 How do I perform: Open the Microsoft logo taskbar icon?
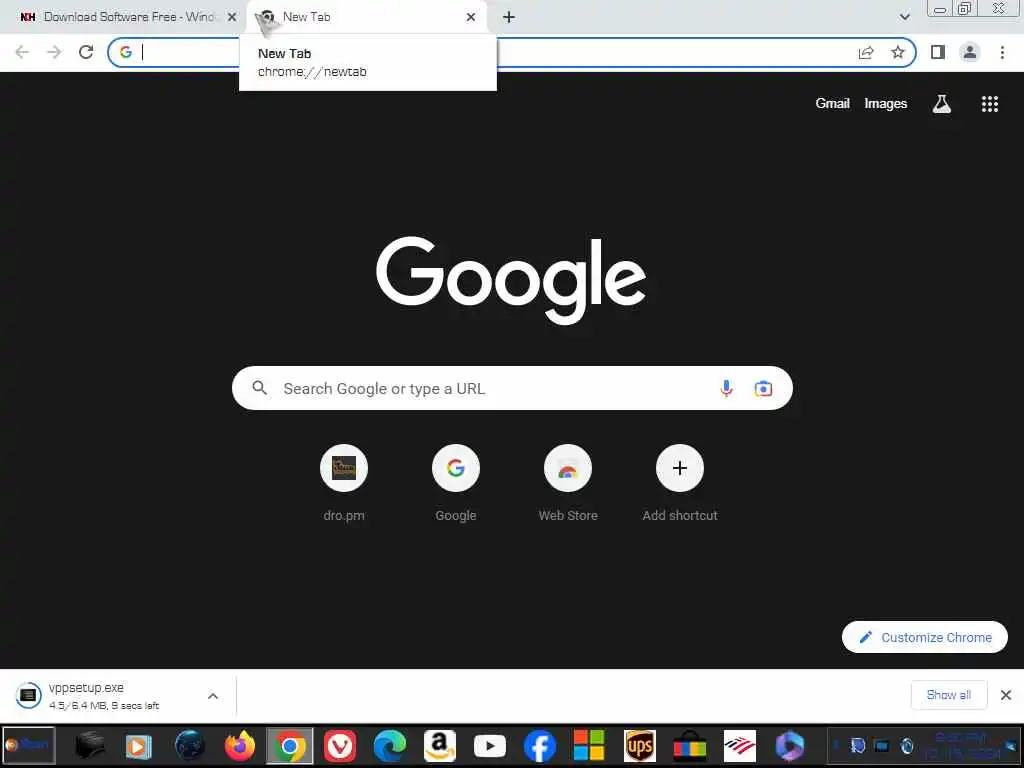pos(589,746)
